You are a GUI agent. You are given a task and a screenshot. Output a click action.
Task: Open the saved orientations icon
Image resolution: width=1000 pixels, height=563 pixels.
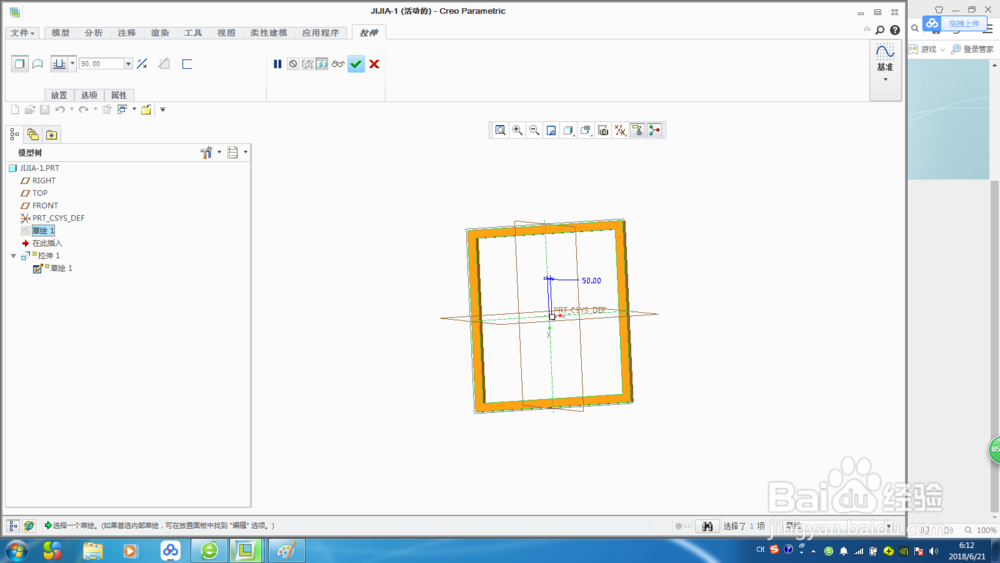[586, 131]
